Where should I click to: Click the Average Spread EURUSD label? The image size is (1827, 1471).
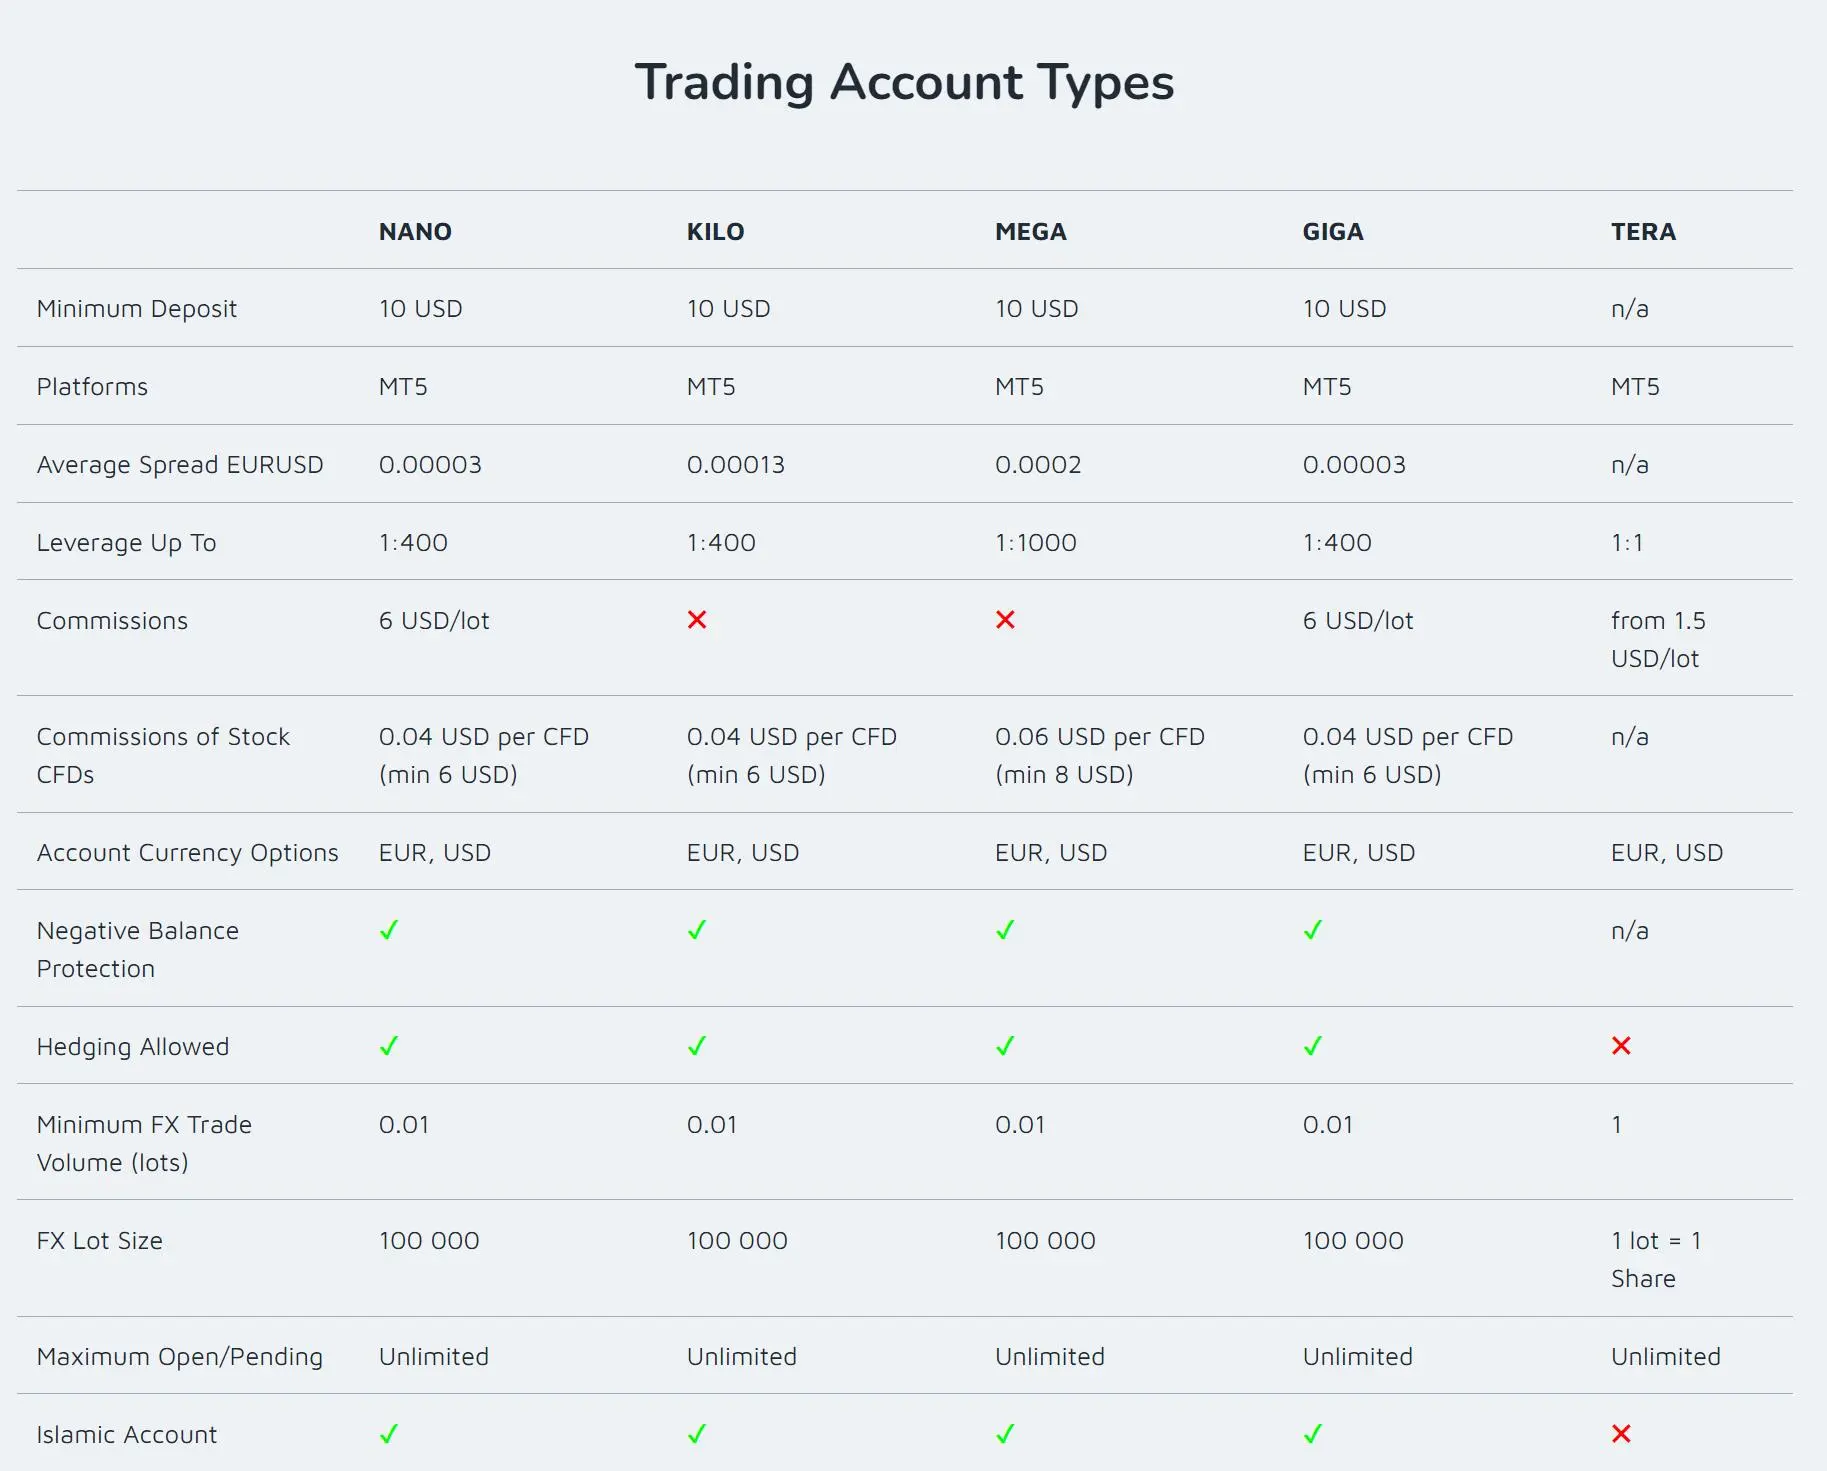(180, 465)
